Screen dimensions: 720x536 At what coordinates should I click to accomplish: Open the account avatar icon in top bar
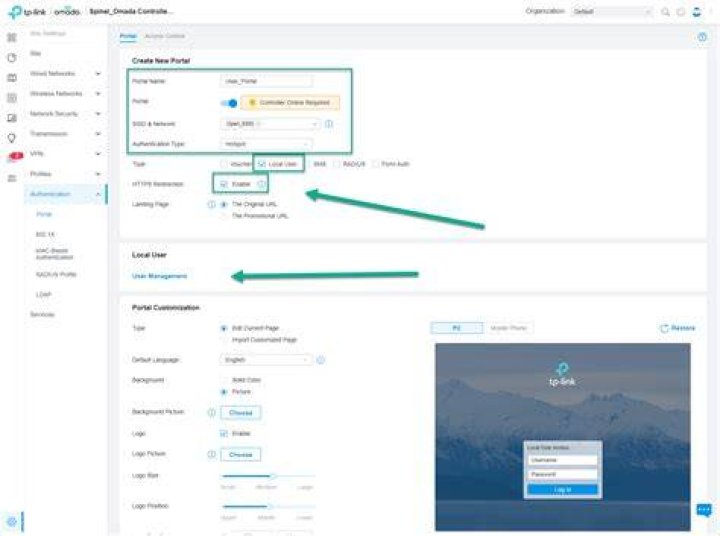point(697,12)
